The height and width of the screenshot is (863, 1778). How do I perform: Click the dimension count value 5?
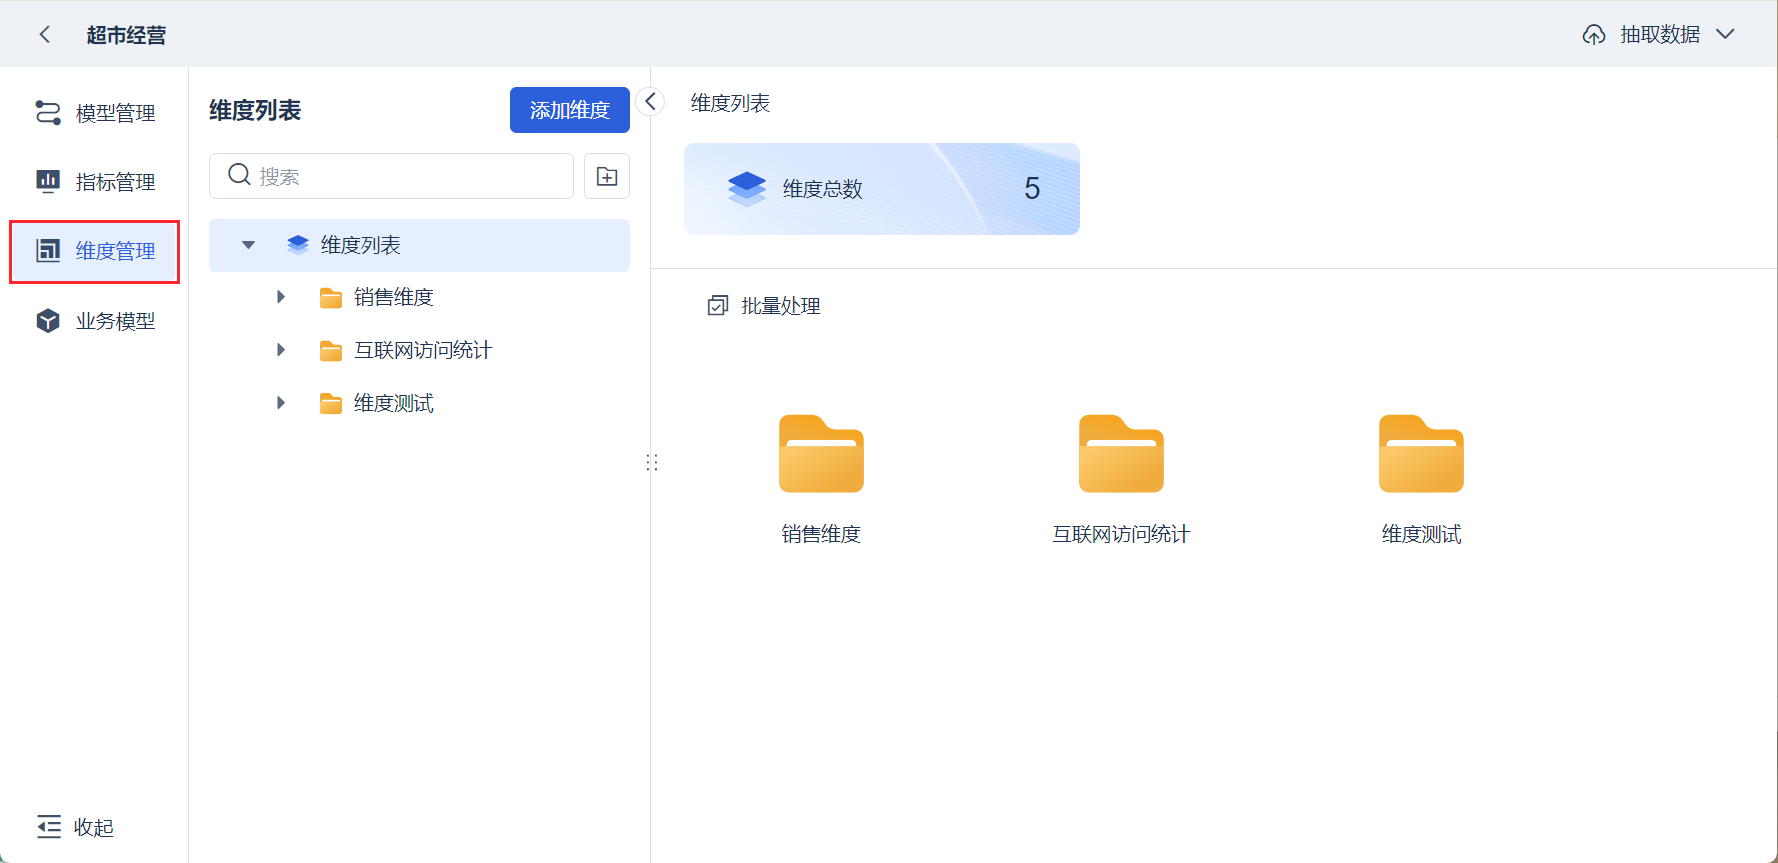click(1032, 188)
